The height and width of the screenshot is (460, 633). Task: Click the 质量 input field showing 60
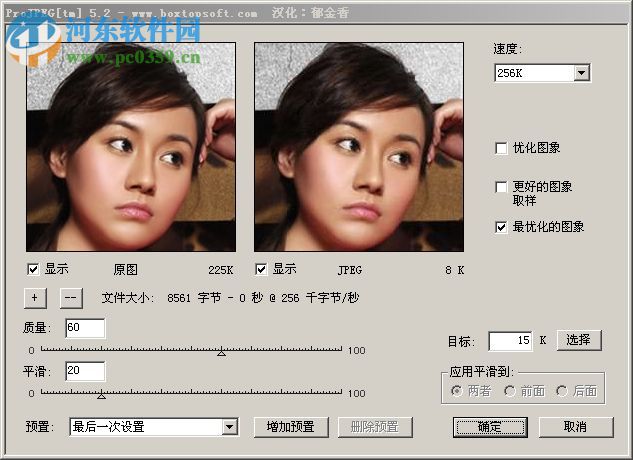85,328
